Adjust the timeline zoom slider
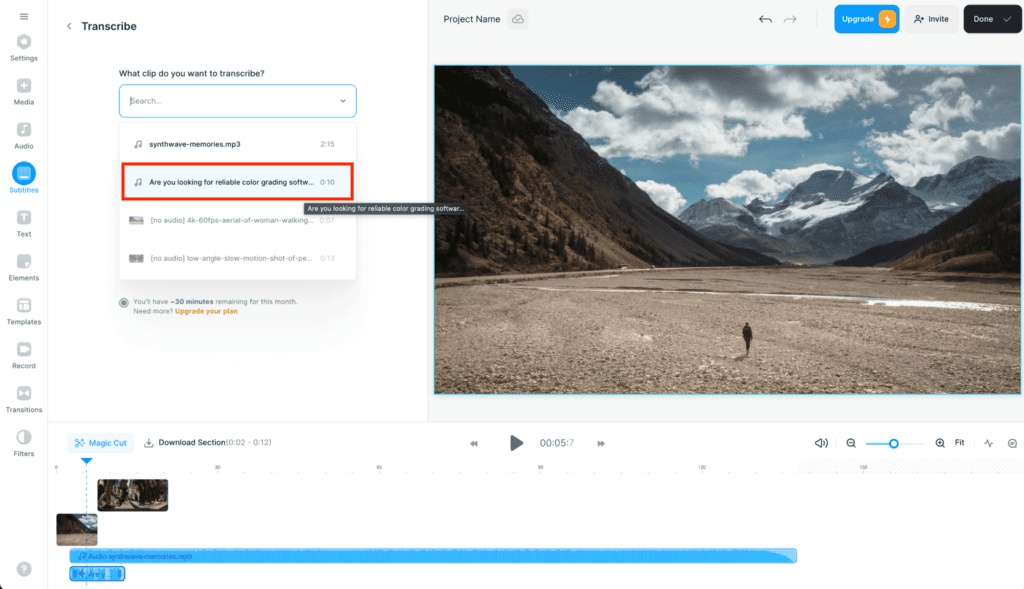The height and width of the screenshot is (589, 1024). click(894, 443)
